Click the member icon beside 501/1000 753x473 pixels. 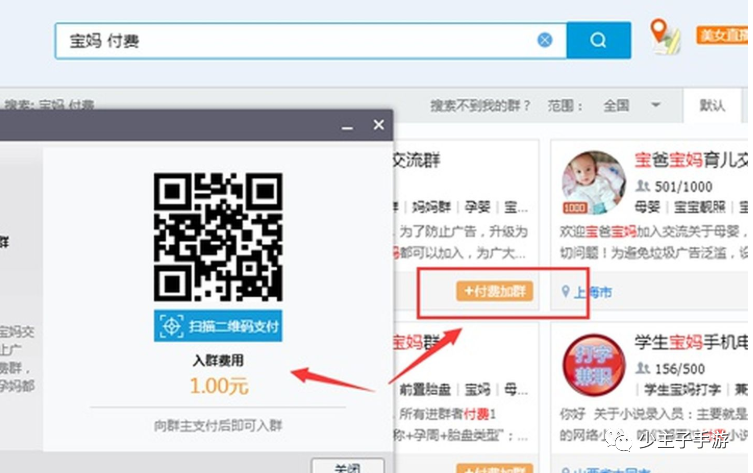(643, 186)
